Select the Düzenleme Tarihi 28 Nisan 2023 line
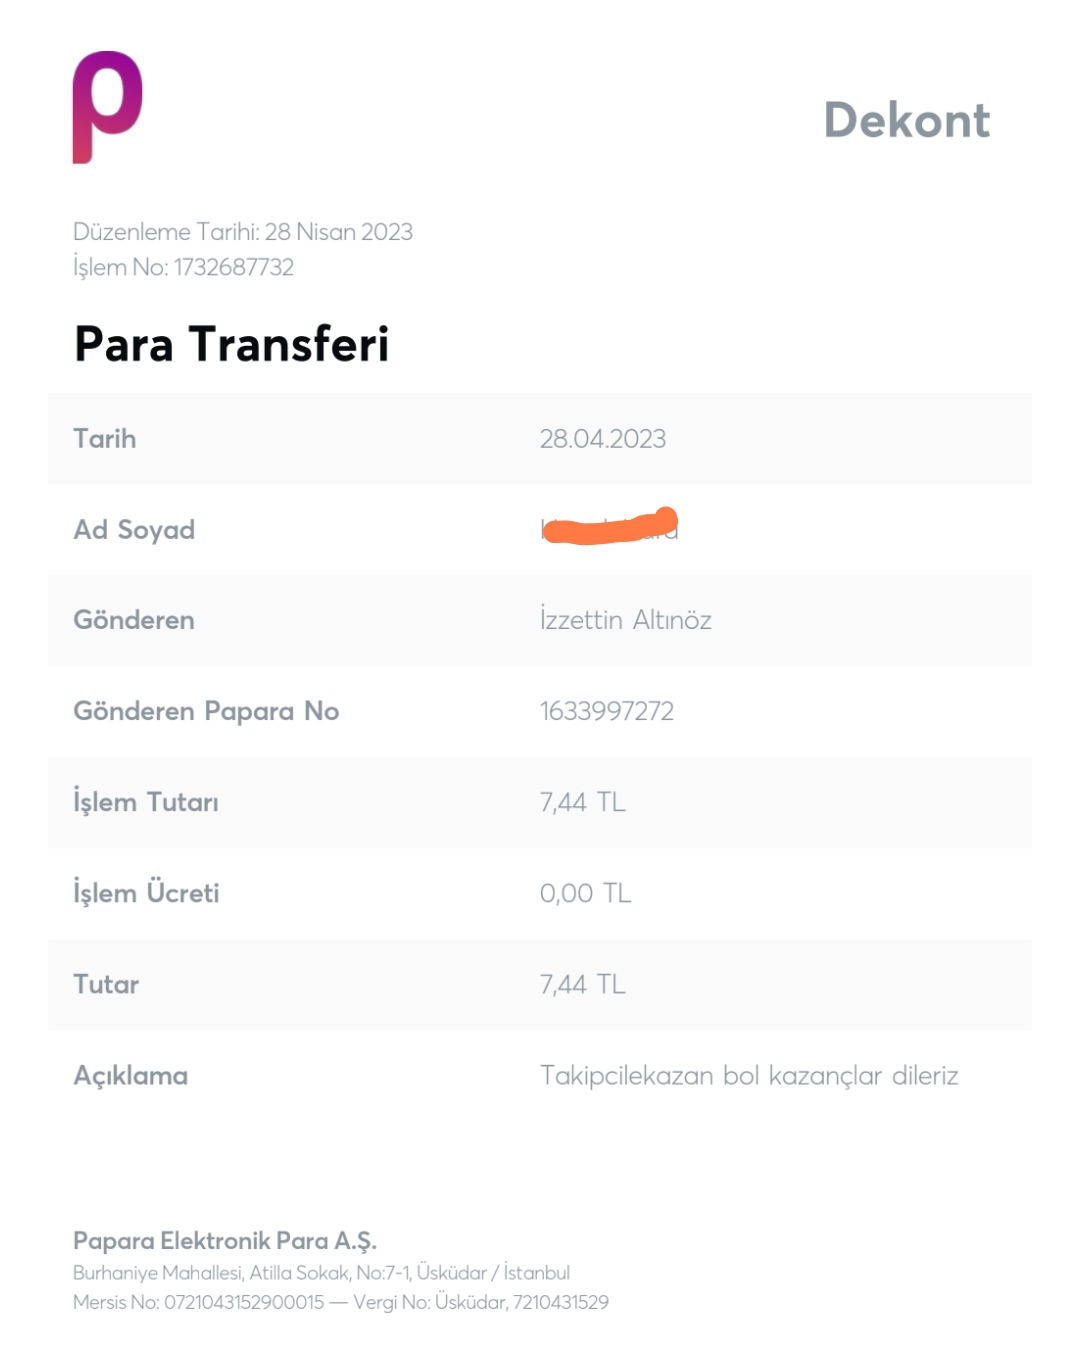Screen dimensions: 1080x1359 pos(243,232)
